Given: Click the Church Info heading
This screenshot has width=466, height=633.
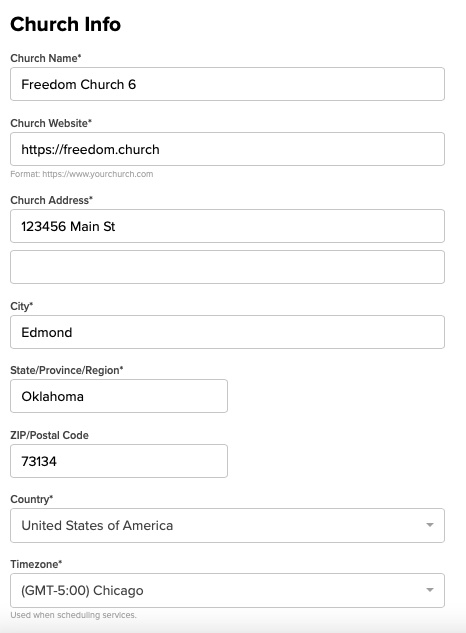Looking at the screenshot, I should coord(65,24).
